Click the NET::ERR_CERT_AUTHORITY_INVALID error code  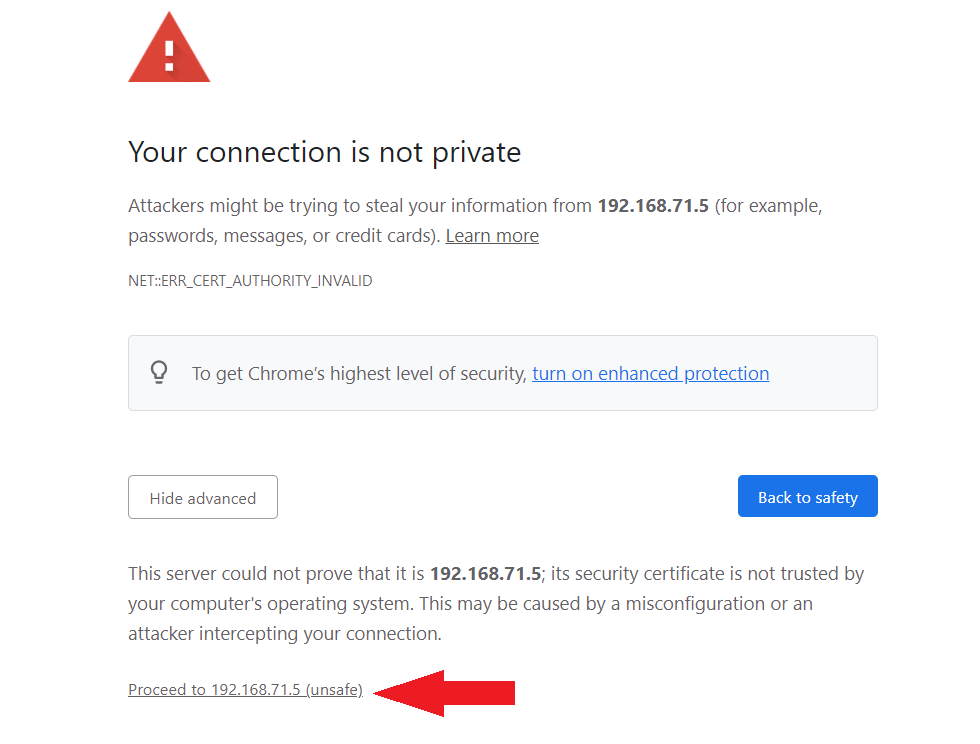coord(250,281)
